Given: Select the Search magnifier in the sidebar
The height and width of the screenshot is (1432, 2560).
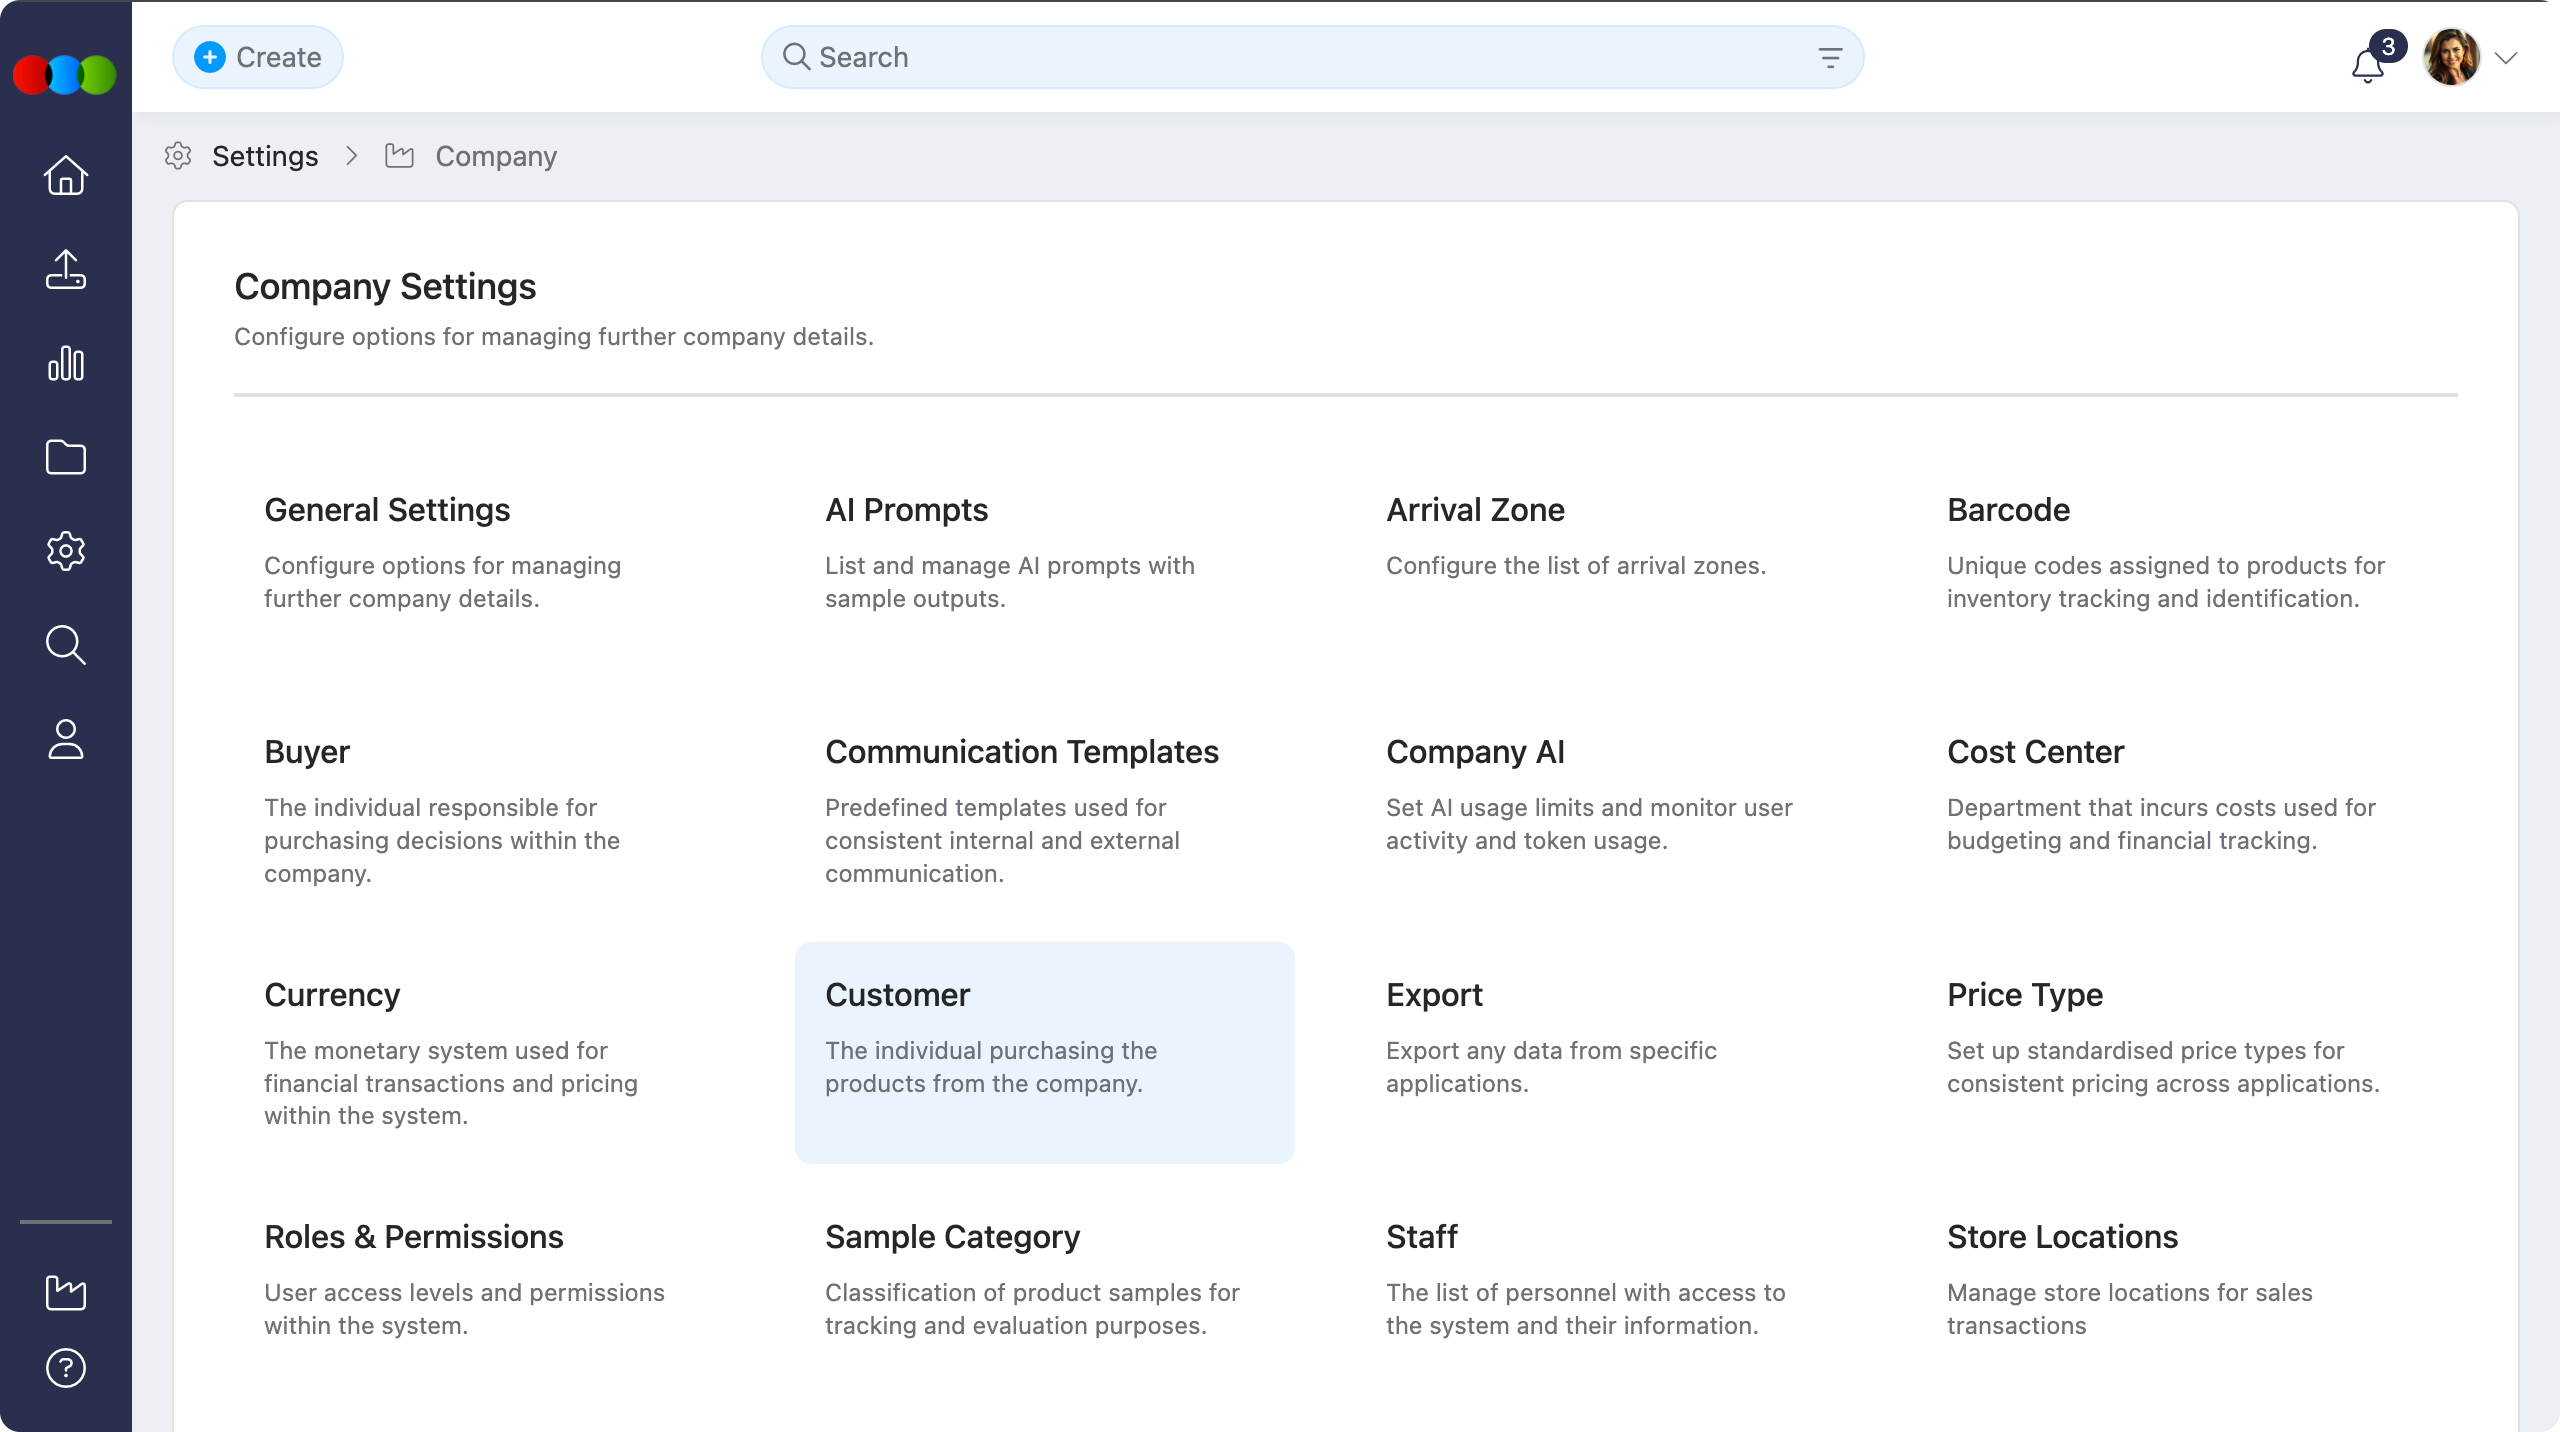Looking at the screenshot, I should click(x=64, y=645).
